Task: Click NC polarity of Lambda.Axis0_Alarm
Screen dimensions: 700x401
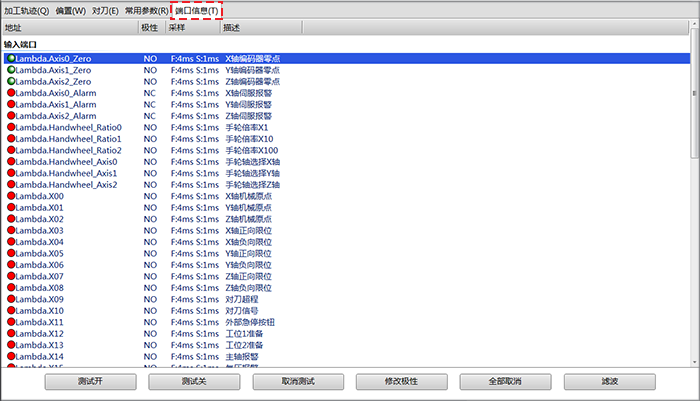Action: tap(150, 93)
